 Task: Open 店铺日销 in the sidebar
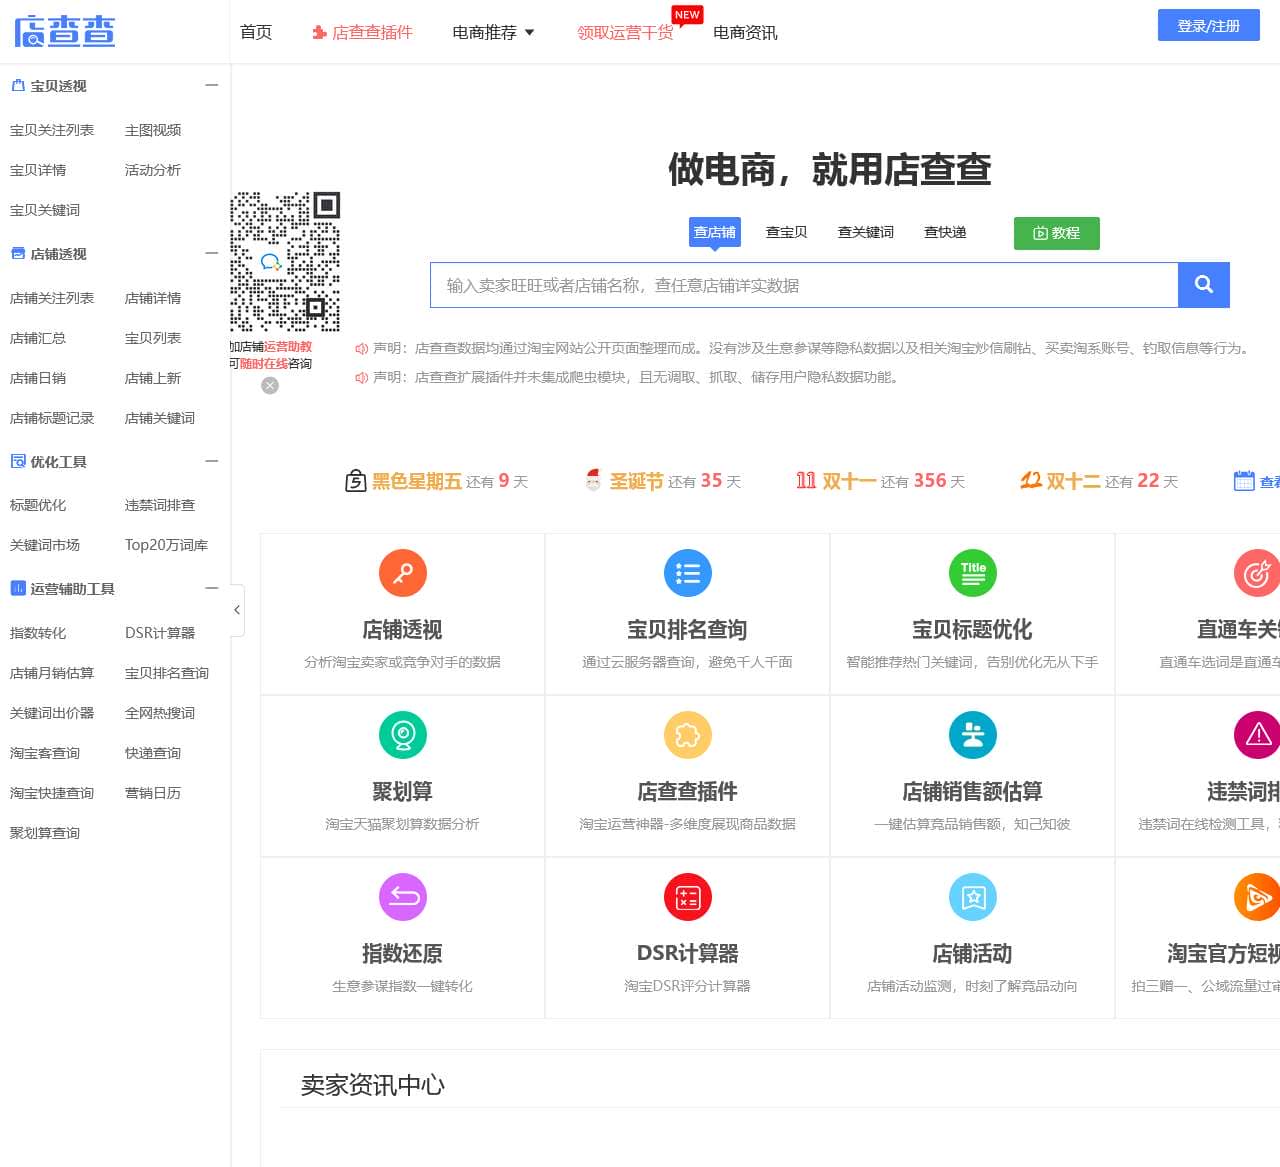click(x=38, y=378)
